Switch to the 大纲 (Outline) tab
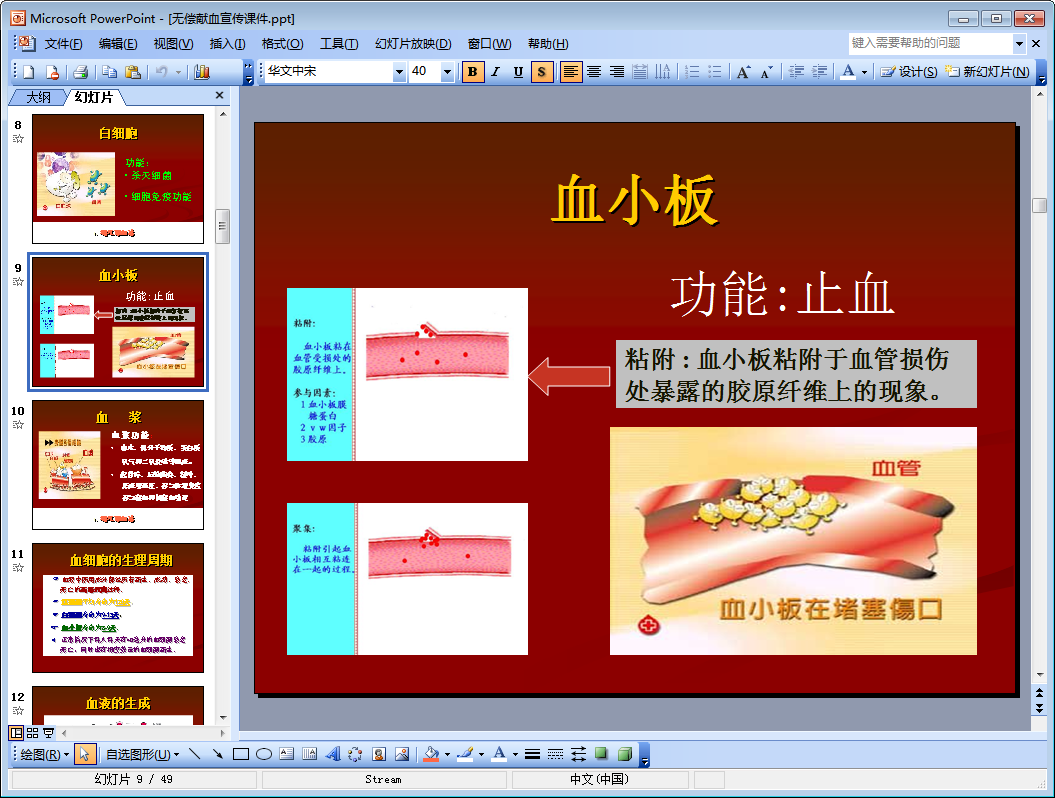This screenshot has height=798, width=1055. point(38,98)
